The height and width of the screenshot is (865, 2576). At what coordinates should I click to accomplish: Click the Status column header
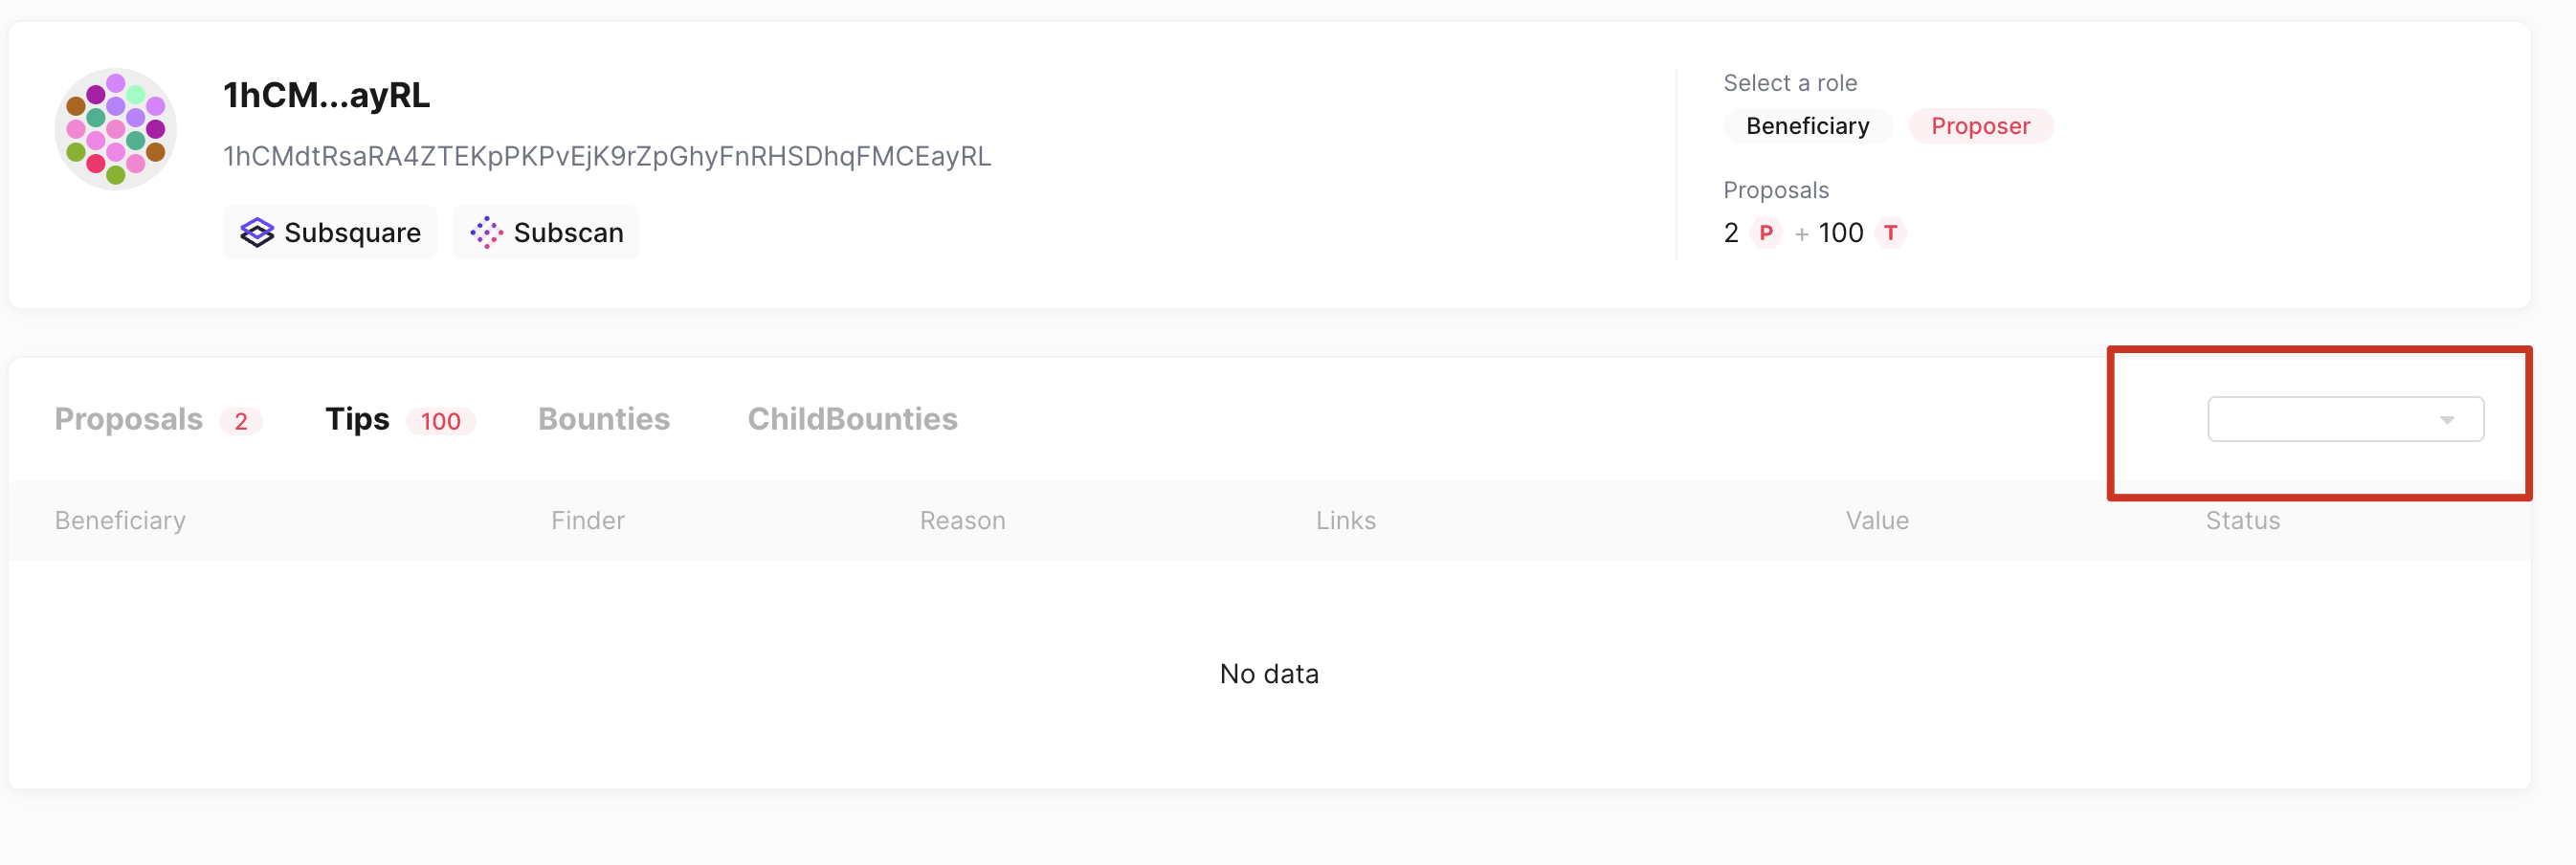coord(2243,520)
